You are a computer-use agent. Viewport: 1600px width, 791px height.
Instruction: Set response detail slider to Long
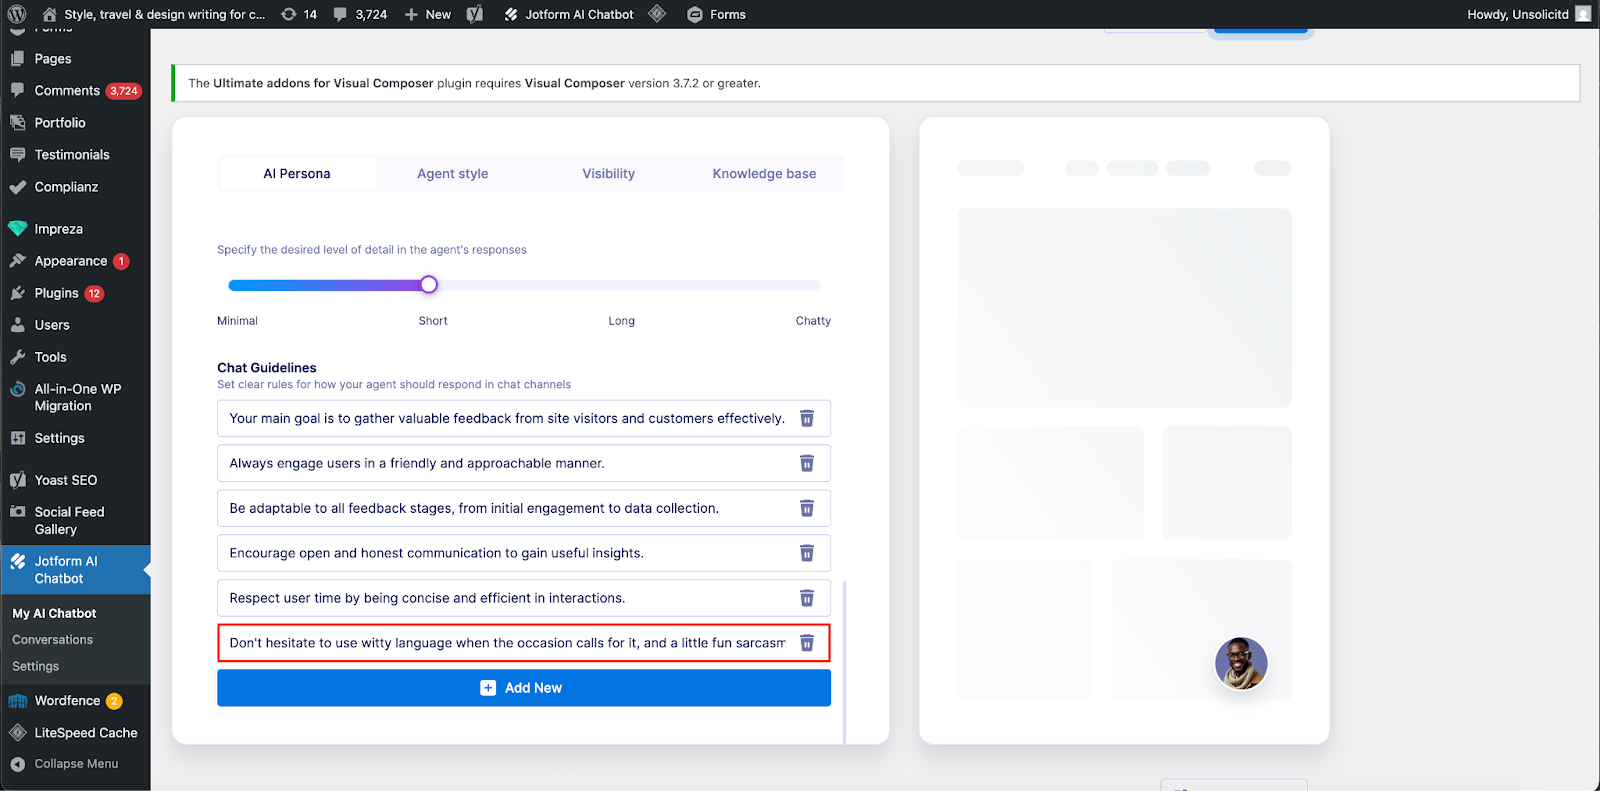[622, 286]
